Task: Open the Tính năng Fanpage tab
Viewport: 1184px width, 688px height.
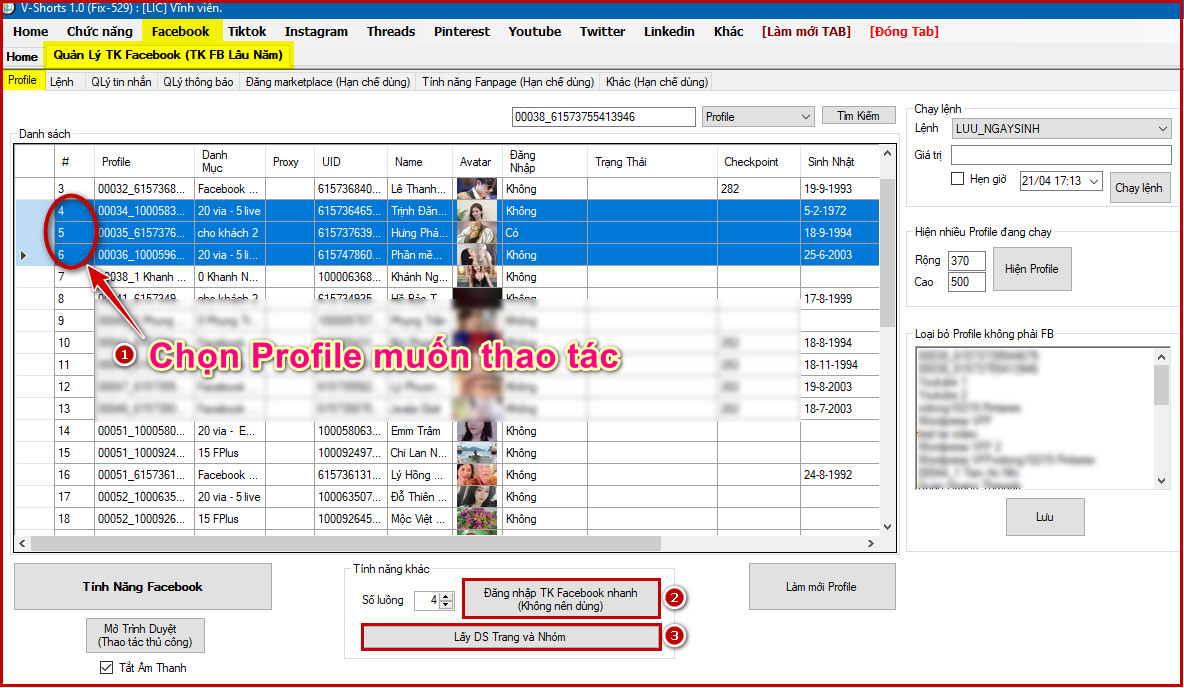Action: pos(508,82)
